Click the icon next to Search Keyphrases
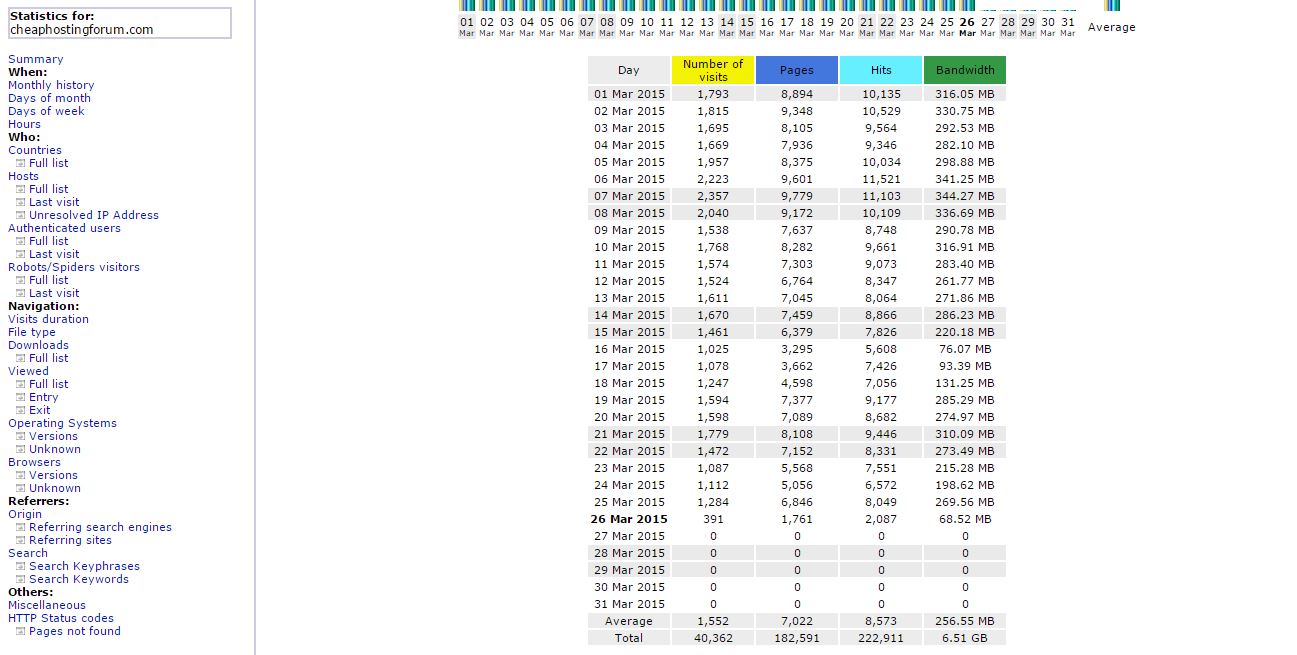This screenshot has width=1297, height=655. [x=20, y=566]
